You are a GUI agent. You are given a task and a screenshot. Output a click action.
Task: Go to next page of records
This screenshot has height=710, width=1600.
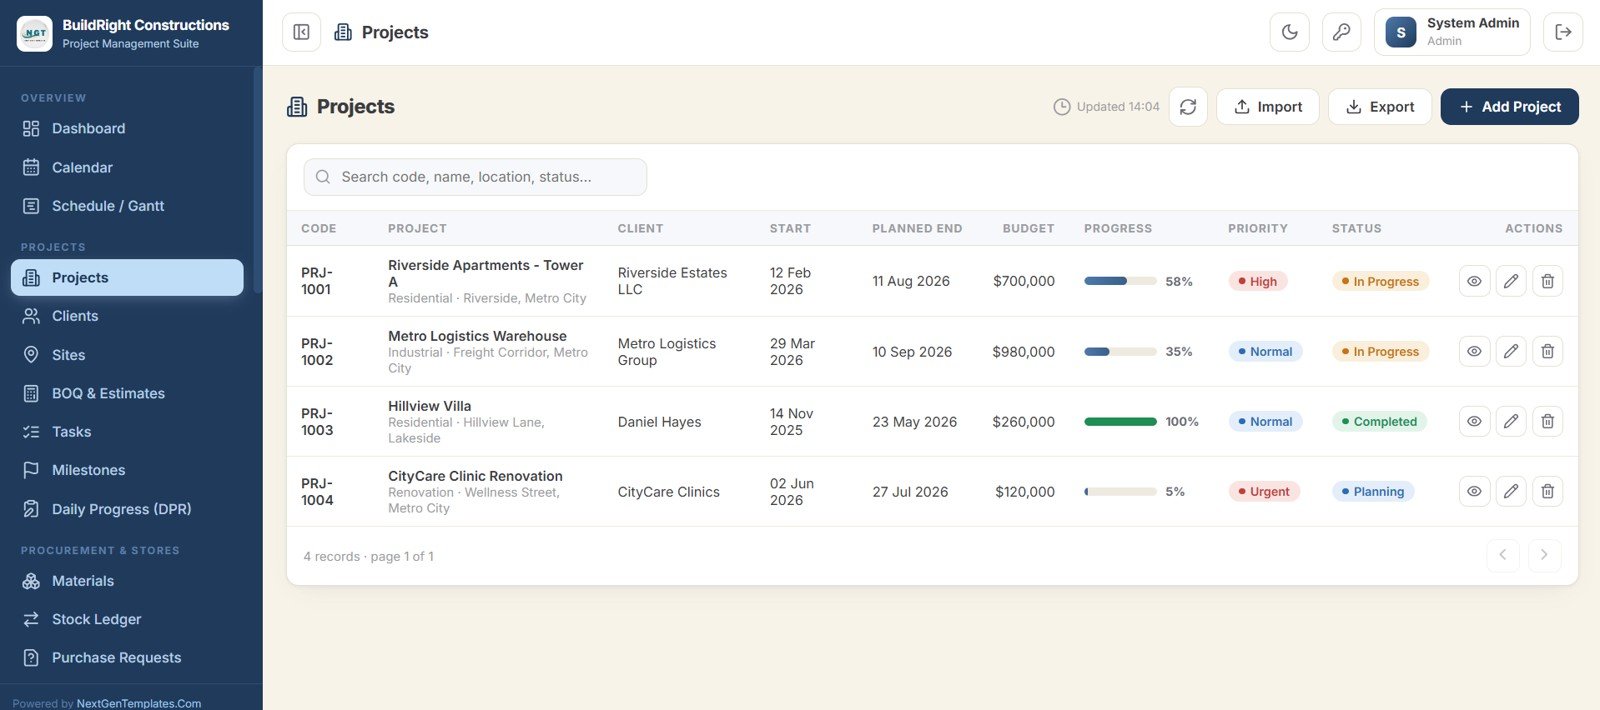(1544, 555)
